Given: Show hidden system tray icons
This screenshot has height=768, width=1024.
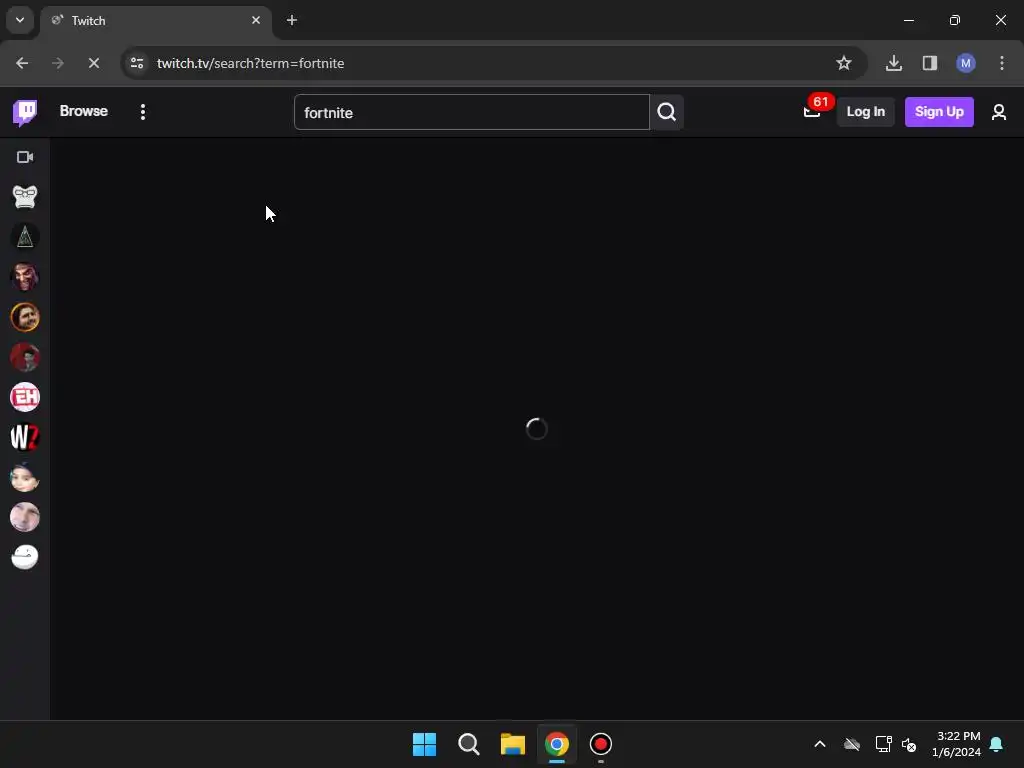Looking at the screenshot, I should pos(820,744).
